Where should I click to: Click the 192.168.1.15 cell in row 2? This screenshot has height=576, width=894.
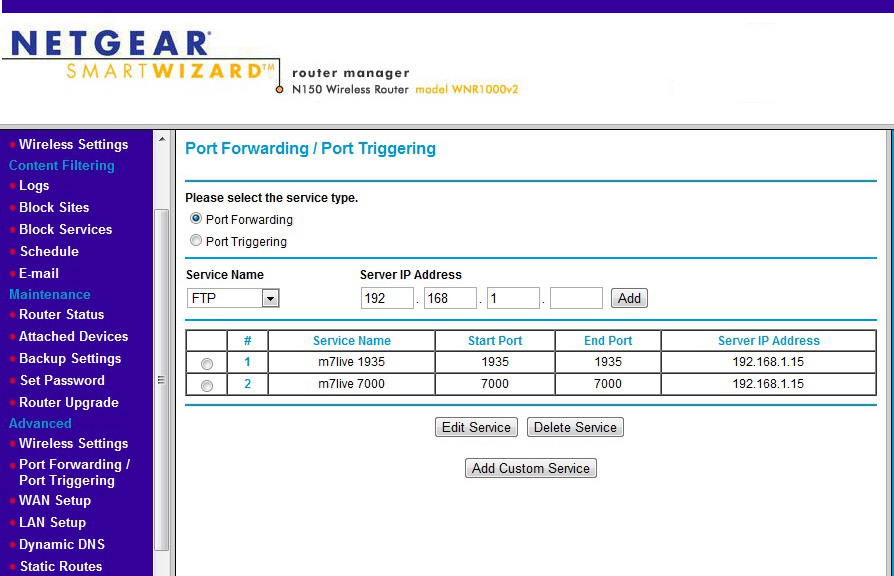(769, 384)
